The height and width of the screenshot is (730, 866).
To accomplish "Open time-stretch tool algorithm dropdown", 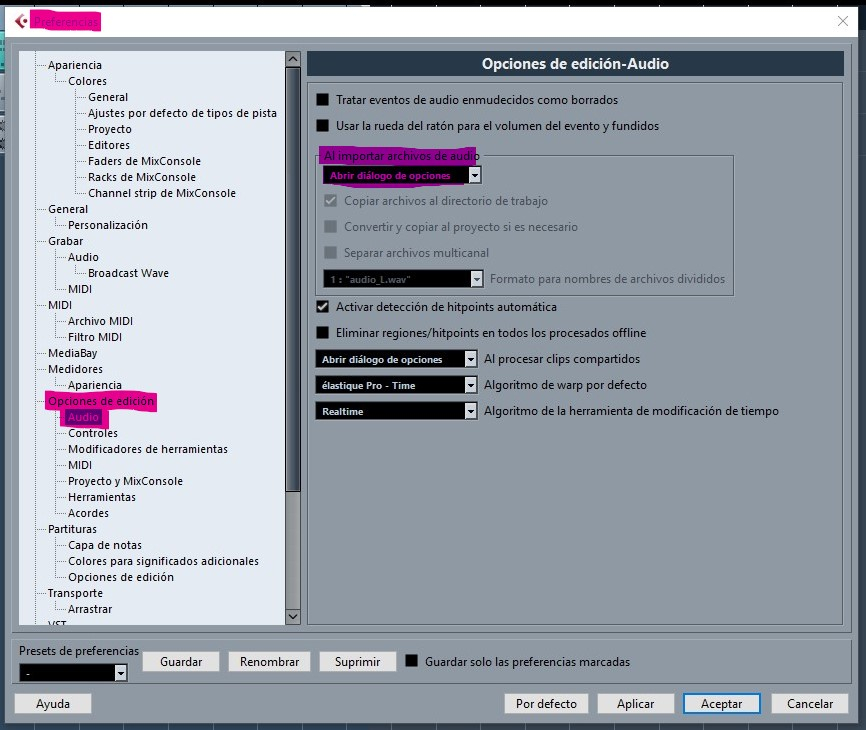I will (x=396, y=411).
